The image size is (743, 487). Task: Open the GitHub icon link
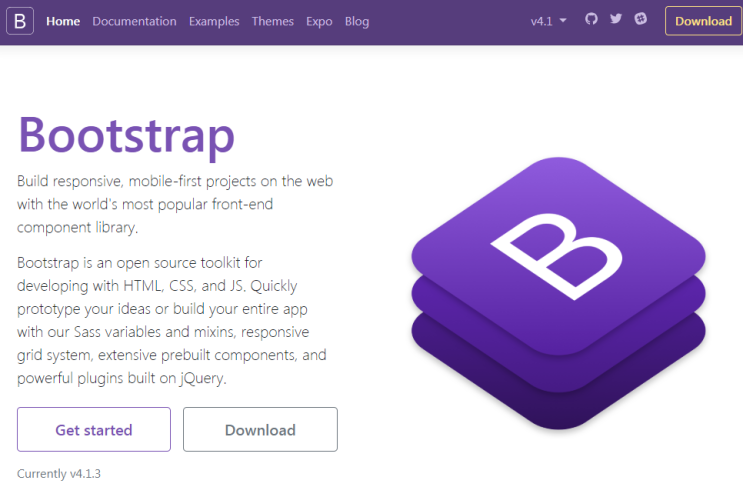pos(591,19)
